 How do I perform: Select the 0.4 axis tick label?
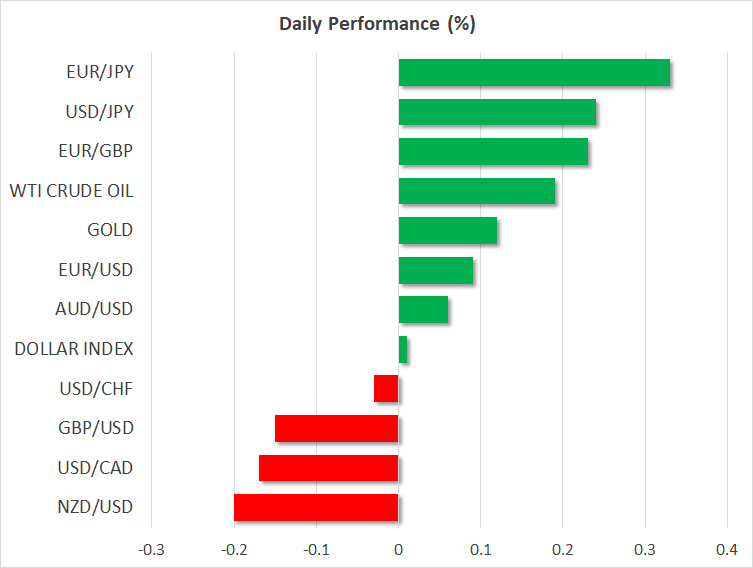click(727, 550)
